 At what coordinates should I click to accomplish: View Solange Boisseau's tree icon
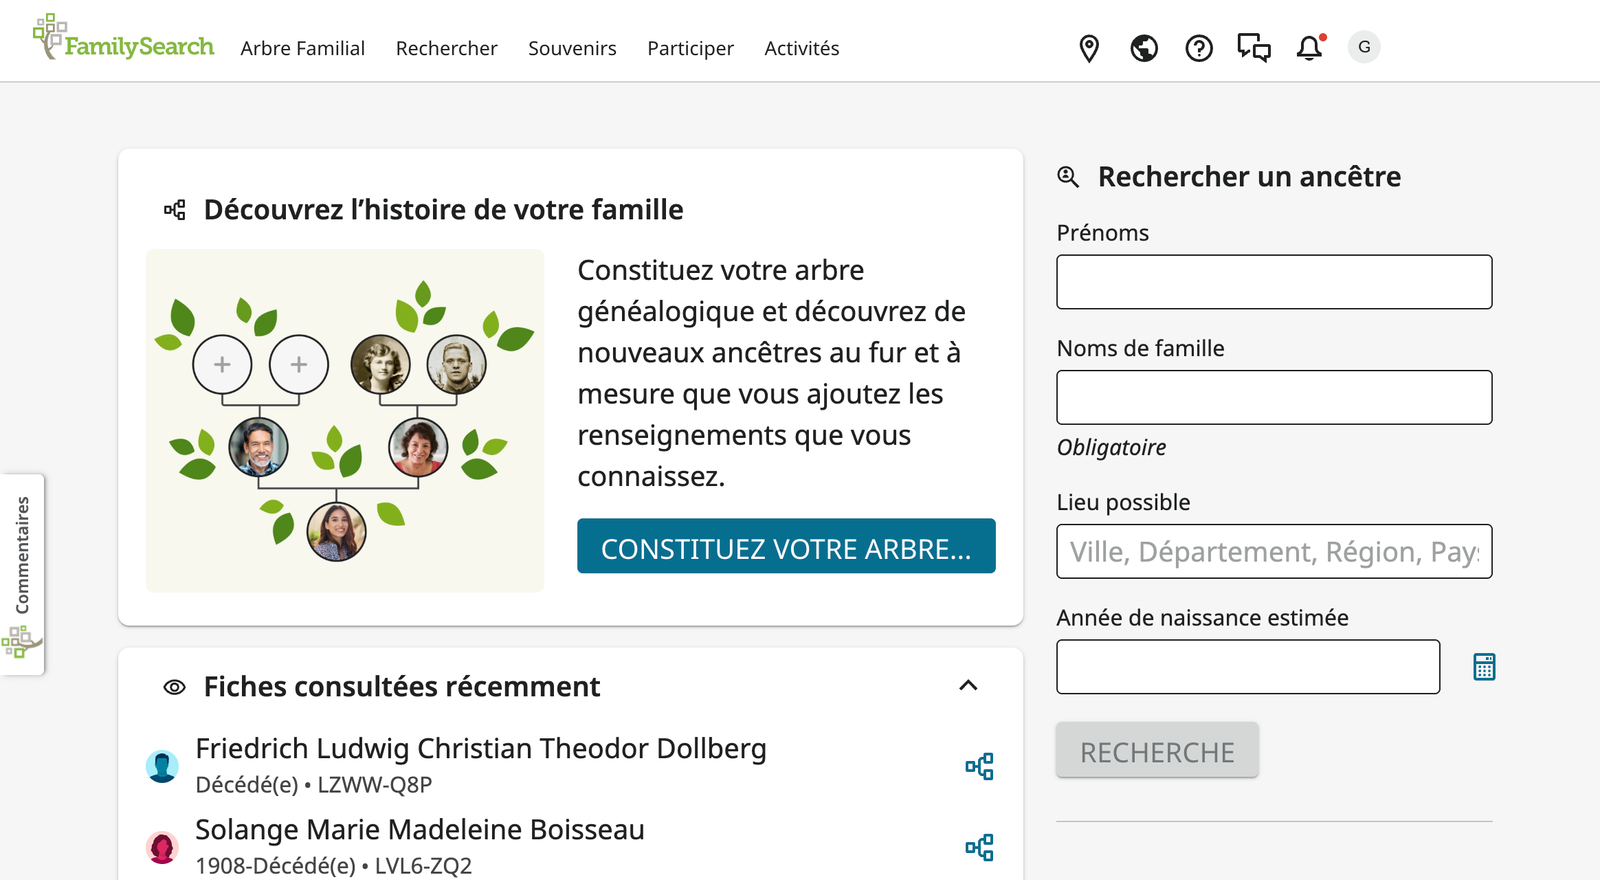coord(979,848)
